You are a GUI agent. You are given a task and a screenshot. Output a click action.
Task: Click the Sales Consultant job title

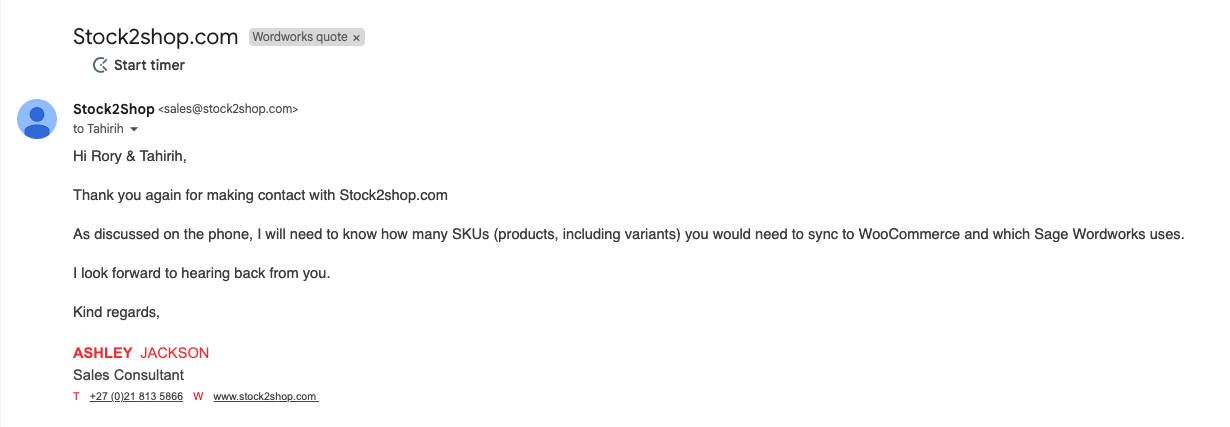[128, 375]
